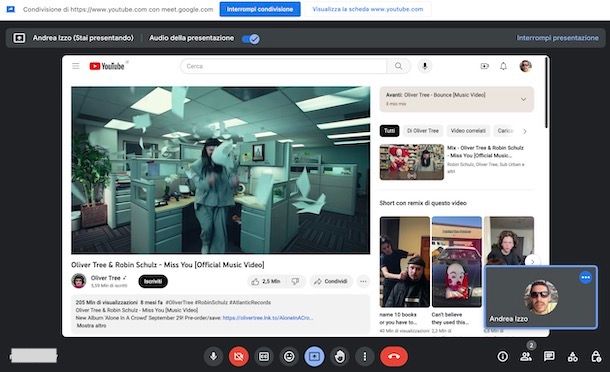The height and width of the screenshot is (372, 610).
Task: Click Oliver Tree channel avatar
Action: 79,281
